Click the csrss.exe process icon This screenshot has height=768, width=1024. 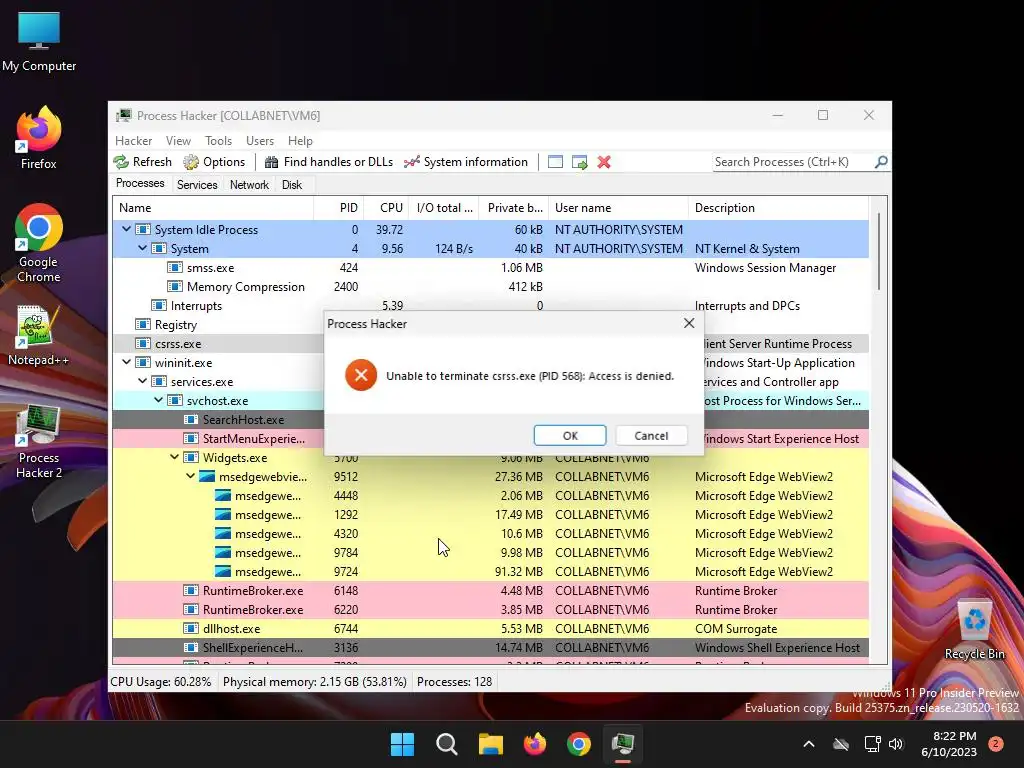(x=142, y=344)
